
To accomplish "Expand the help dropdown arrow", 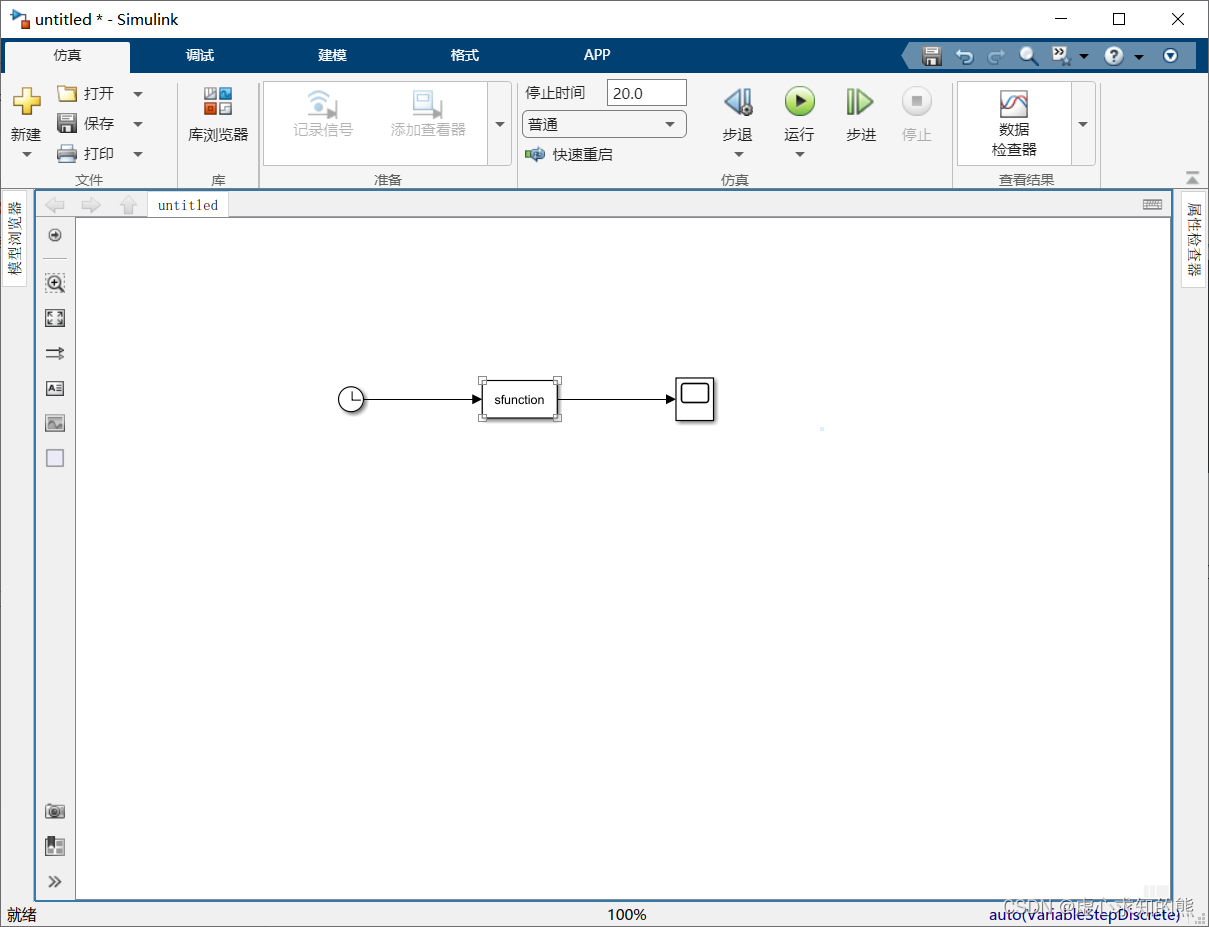I will [1139, 57].
